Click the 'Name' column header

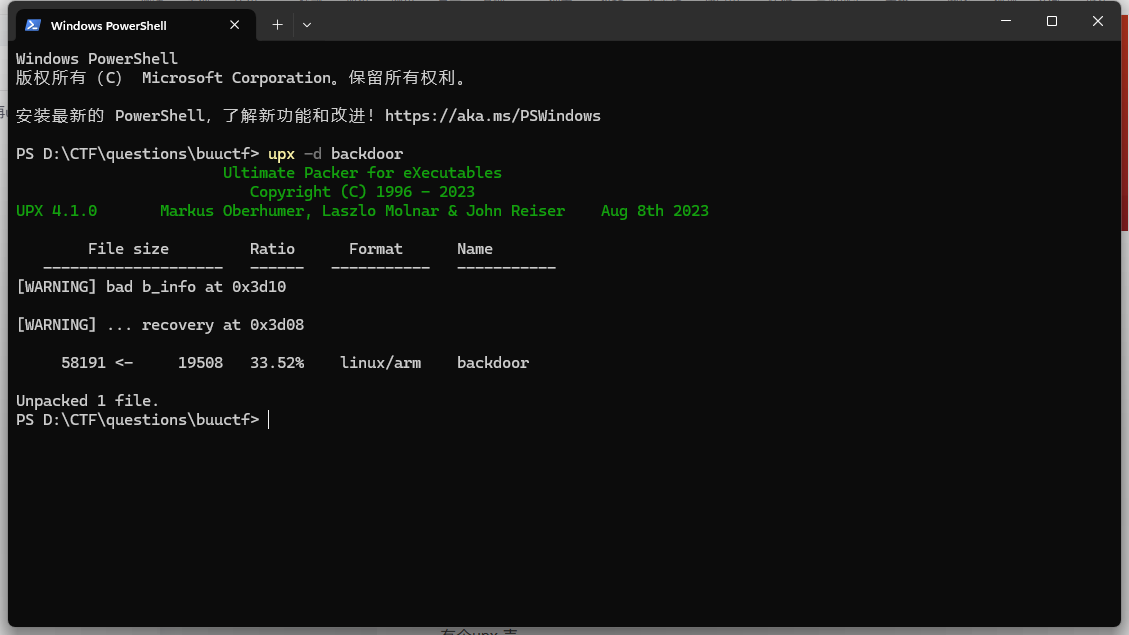point(474,249)
